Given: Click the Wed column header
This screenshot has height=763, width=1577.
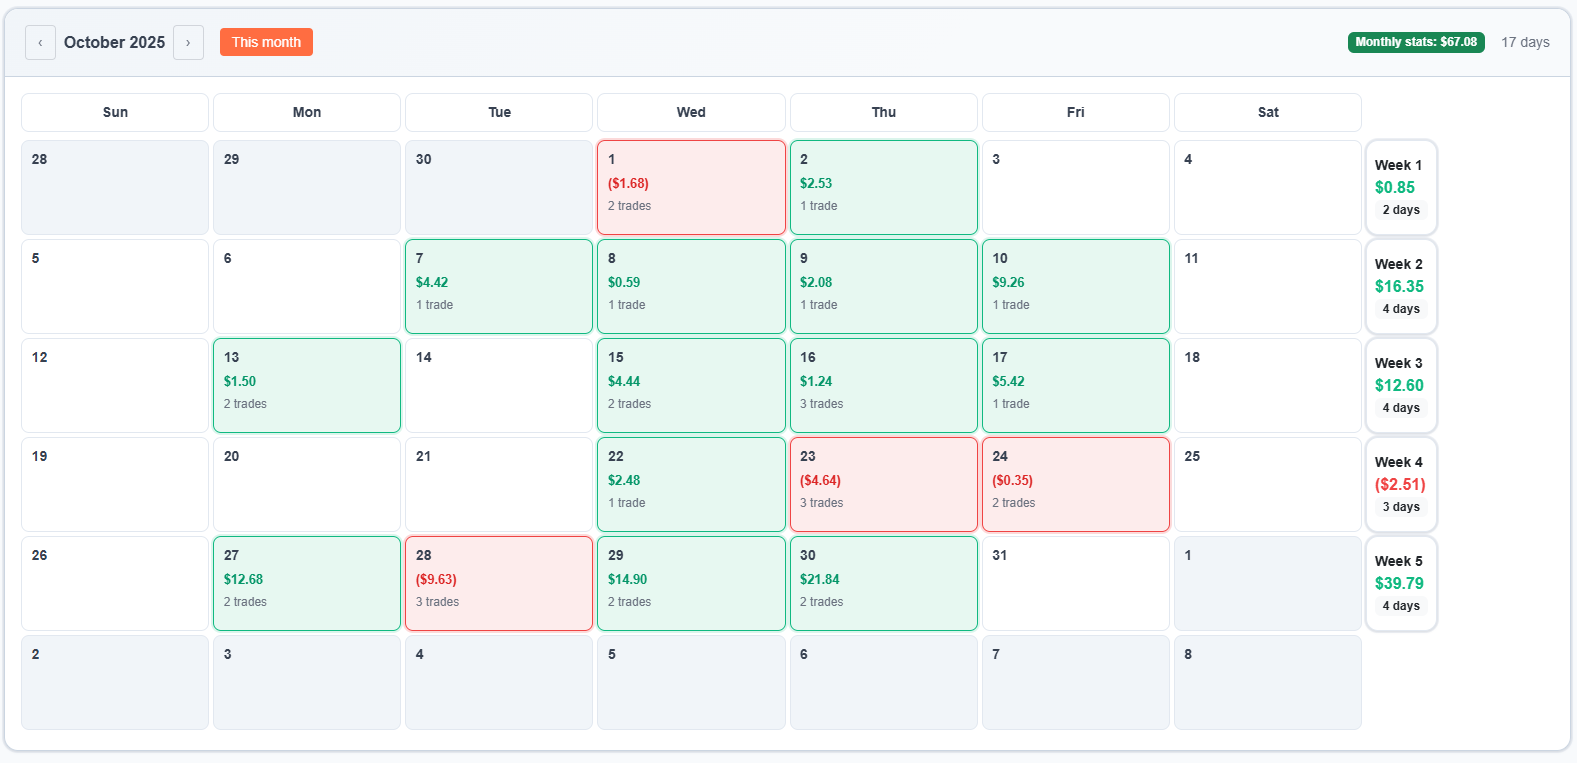Looking at the screenshot, I should (691, 112).
